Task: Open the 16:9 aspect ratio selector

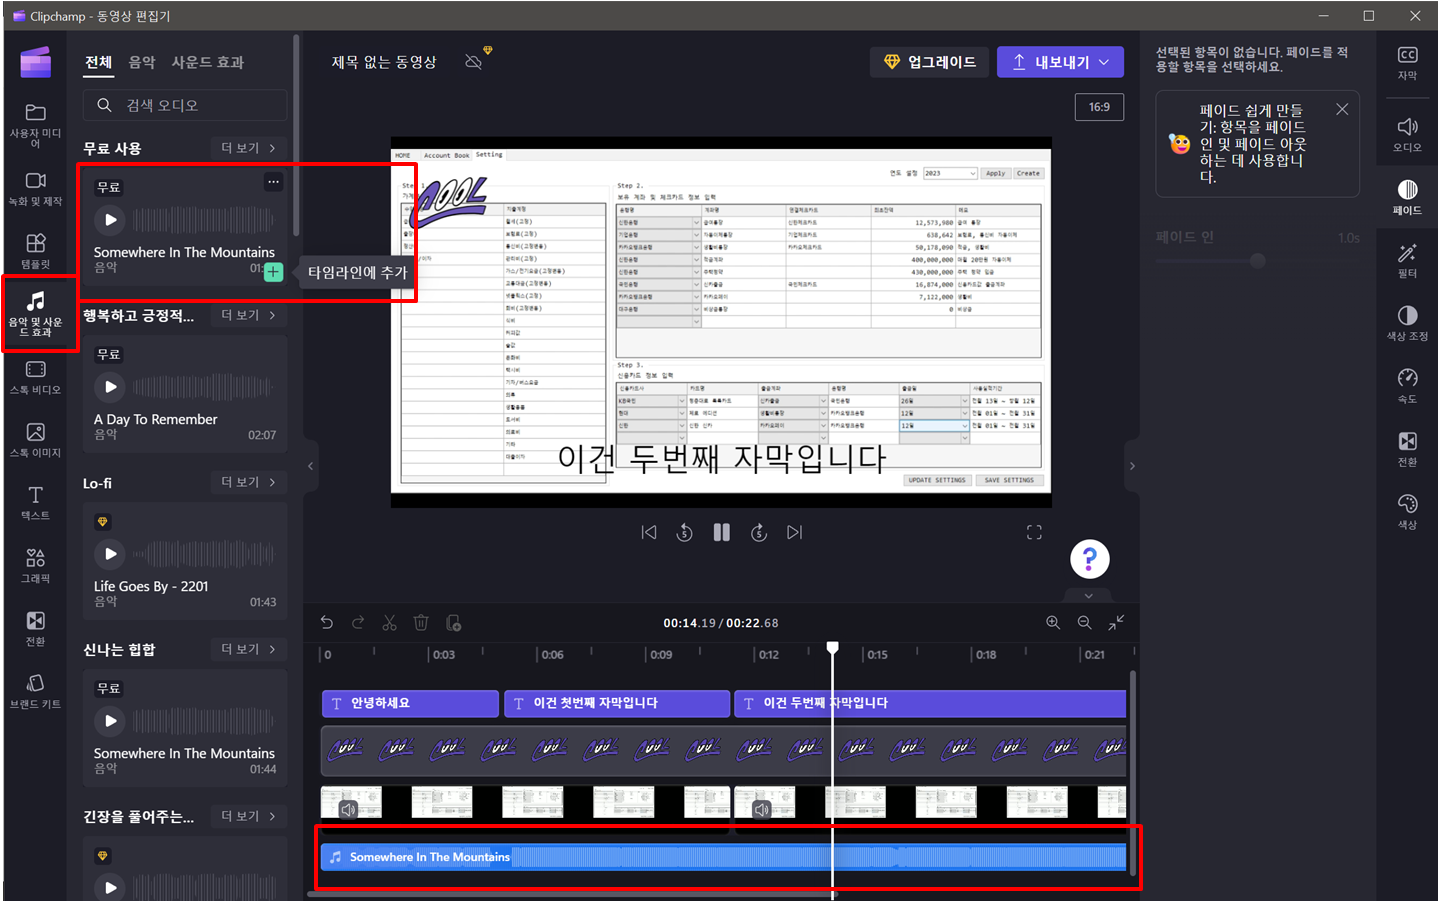Action: 1099,107
